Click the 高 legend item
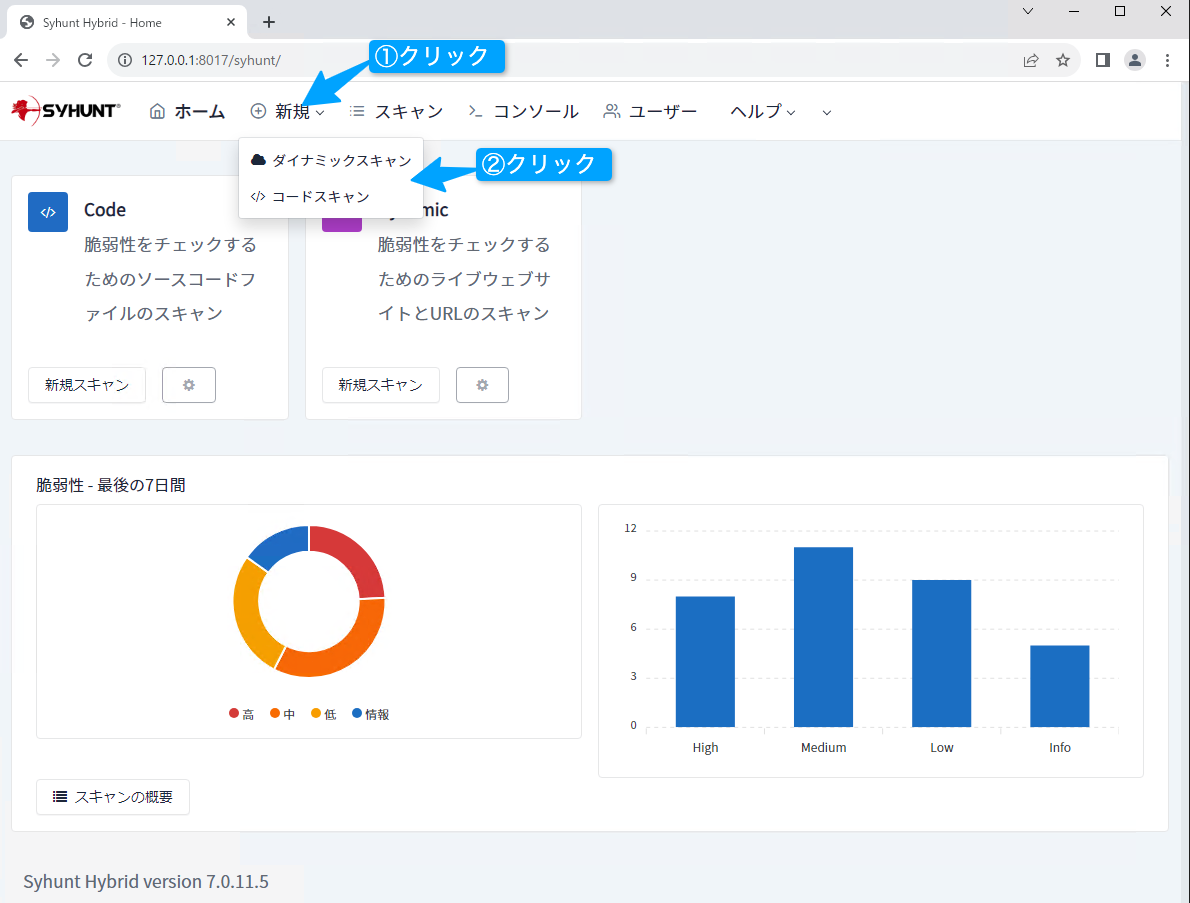This screenshot has width=1190, height=903. pyautogui.click(x=241, y=714)
